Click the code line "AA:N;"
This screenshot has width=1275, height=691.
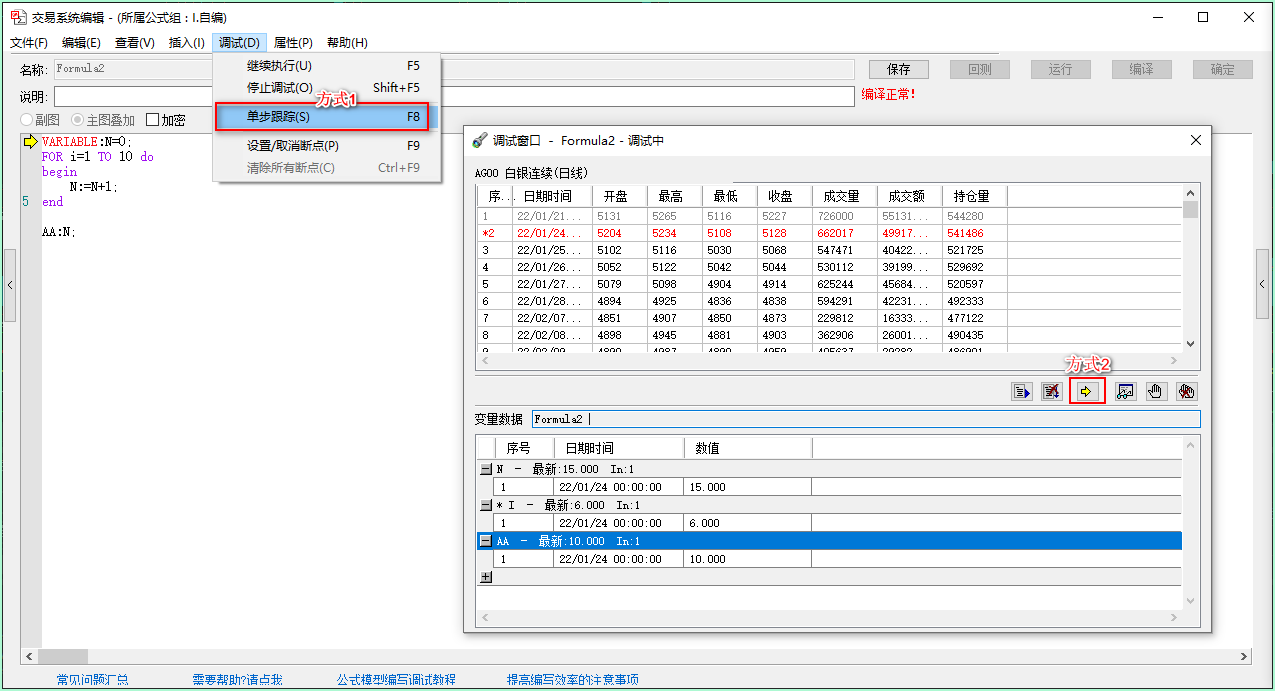pyautogui.click(x=59, y=232)
